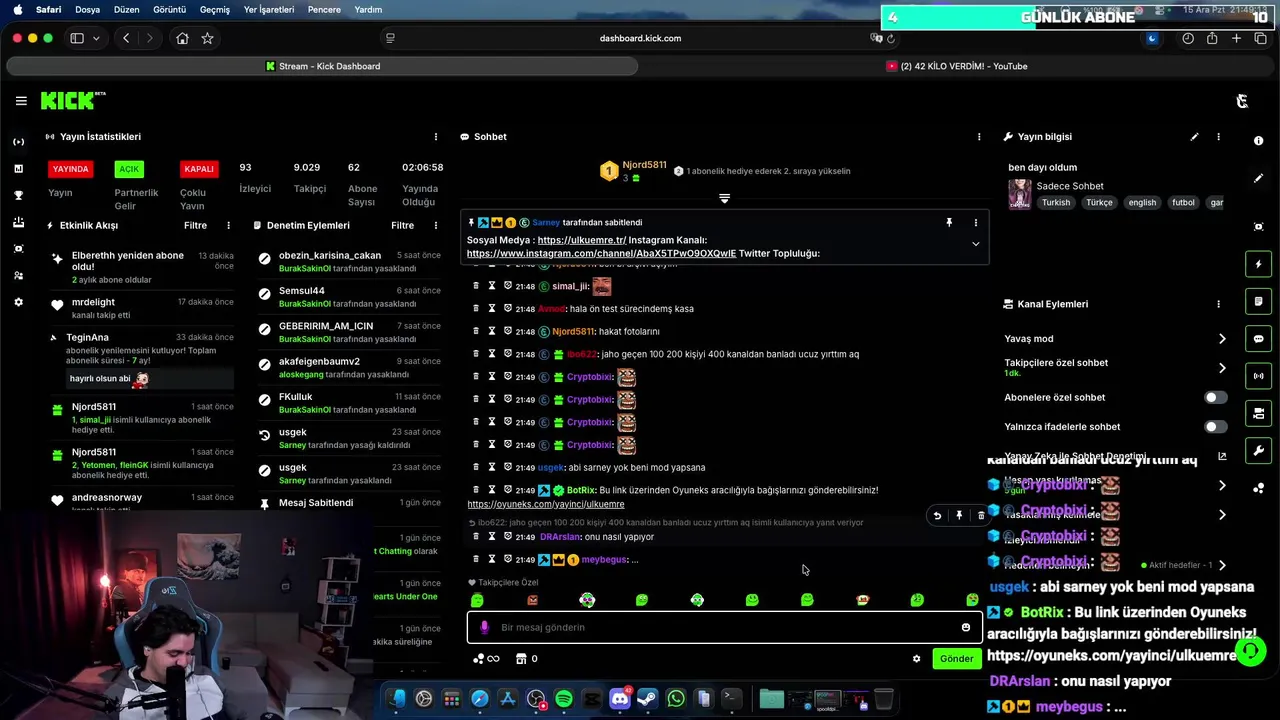Open the Instagram channel link in pinned message
The image size is (1280, 720).
coord(601,254)
